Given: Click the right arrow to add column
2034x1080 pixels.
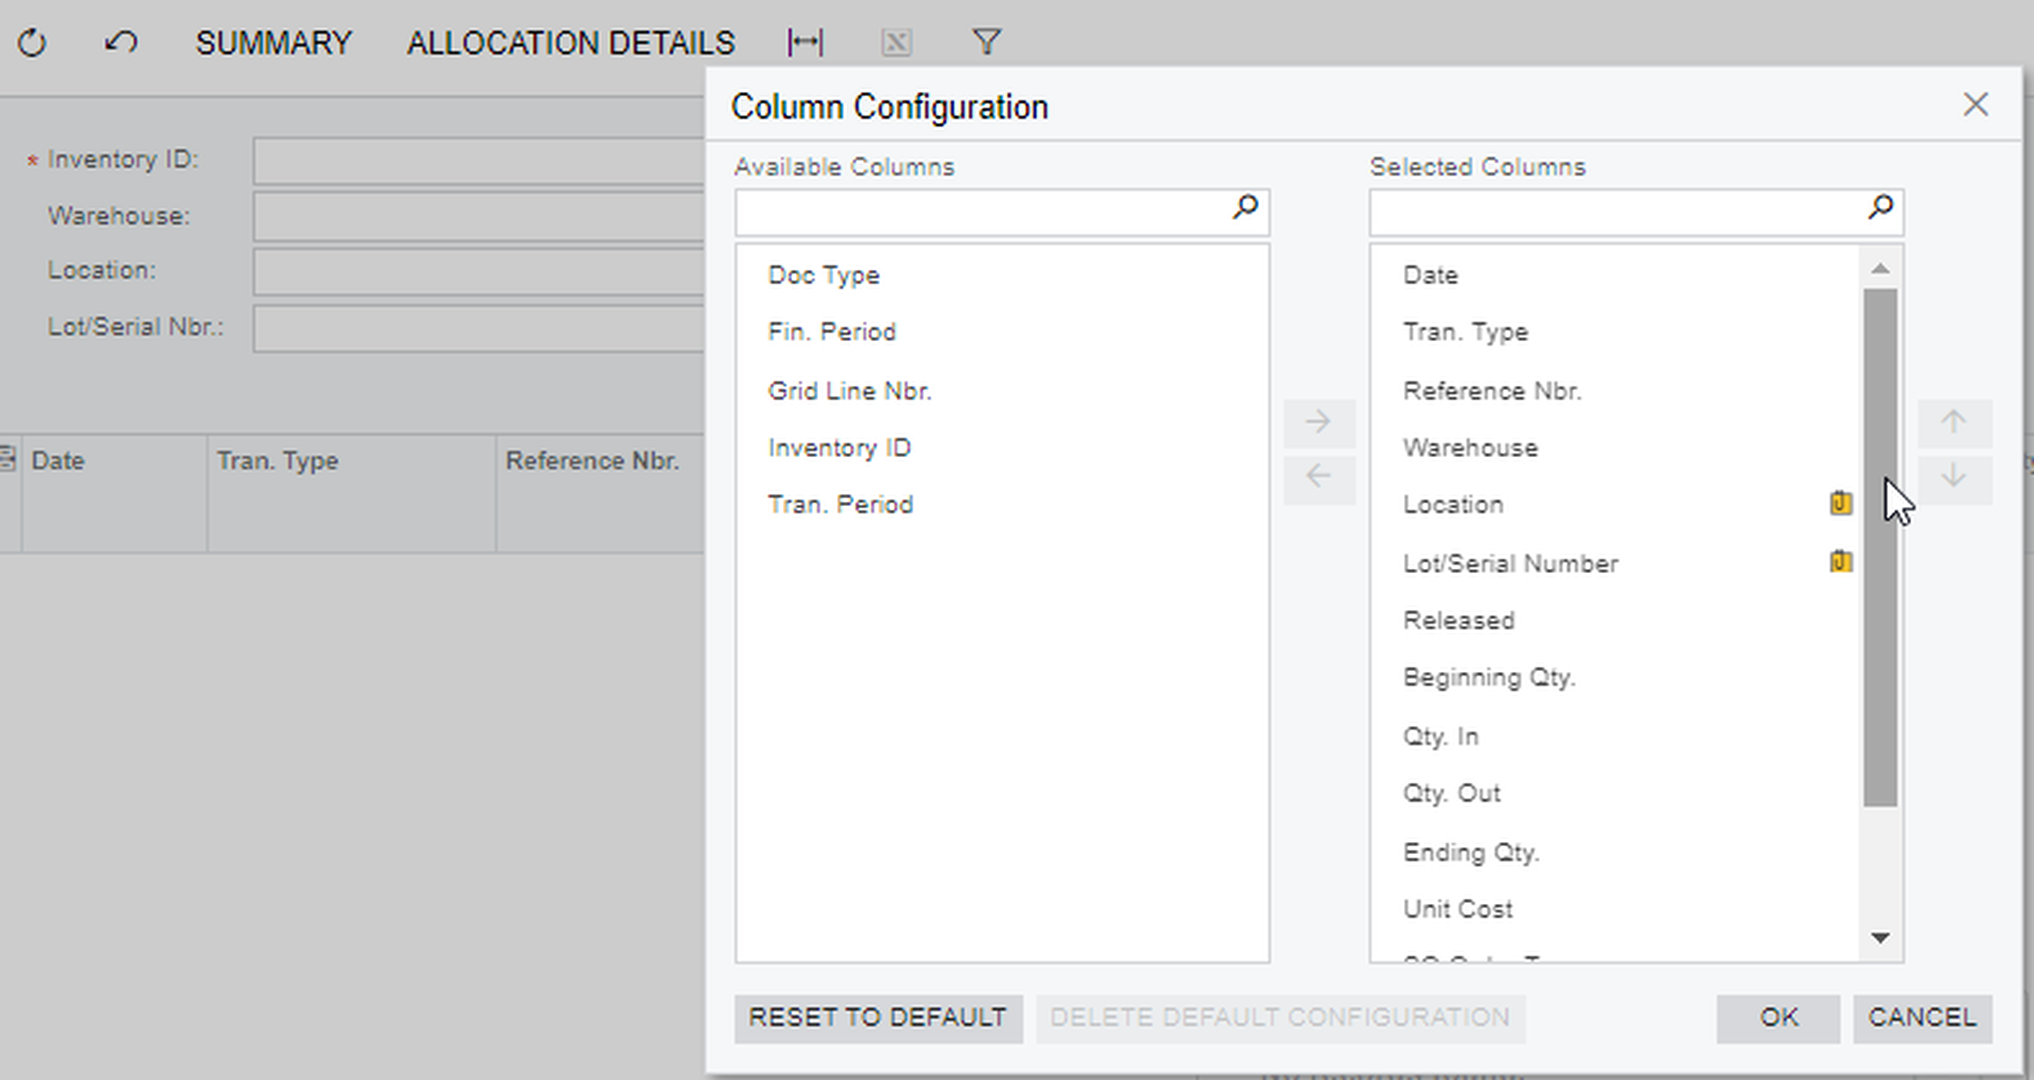Looking at the screenshot, I should pyautogui.click(x=1319, y=422).
